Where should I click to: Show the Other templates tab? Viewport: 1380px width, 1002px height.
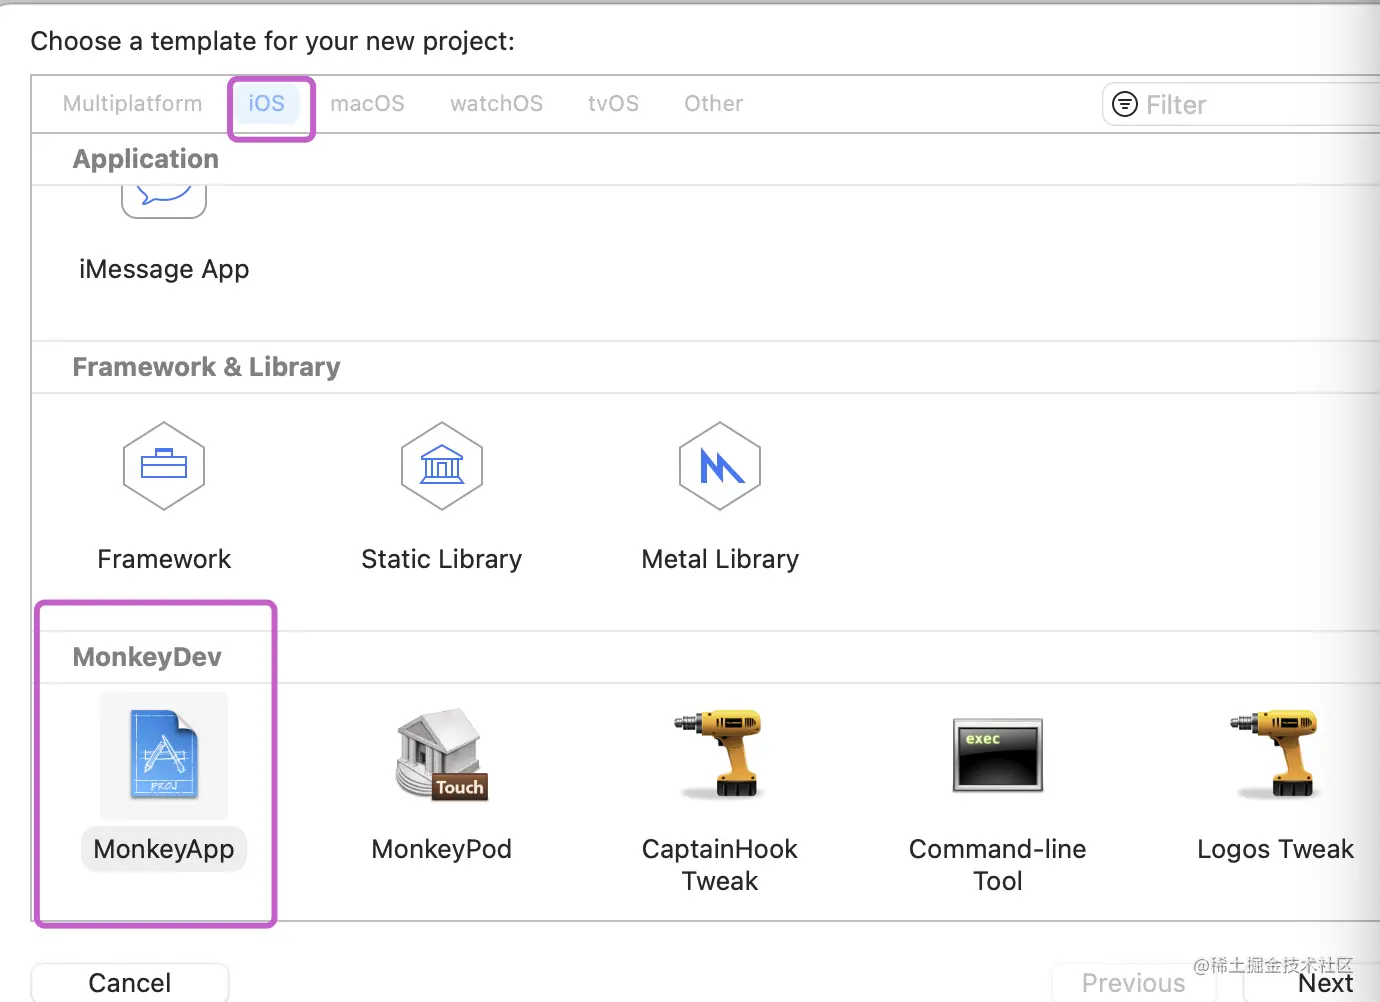point(714,104)
